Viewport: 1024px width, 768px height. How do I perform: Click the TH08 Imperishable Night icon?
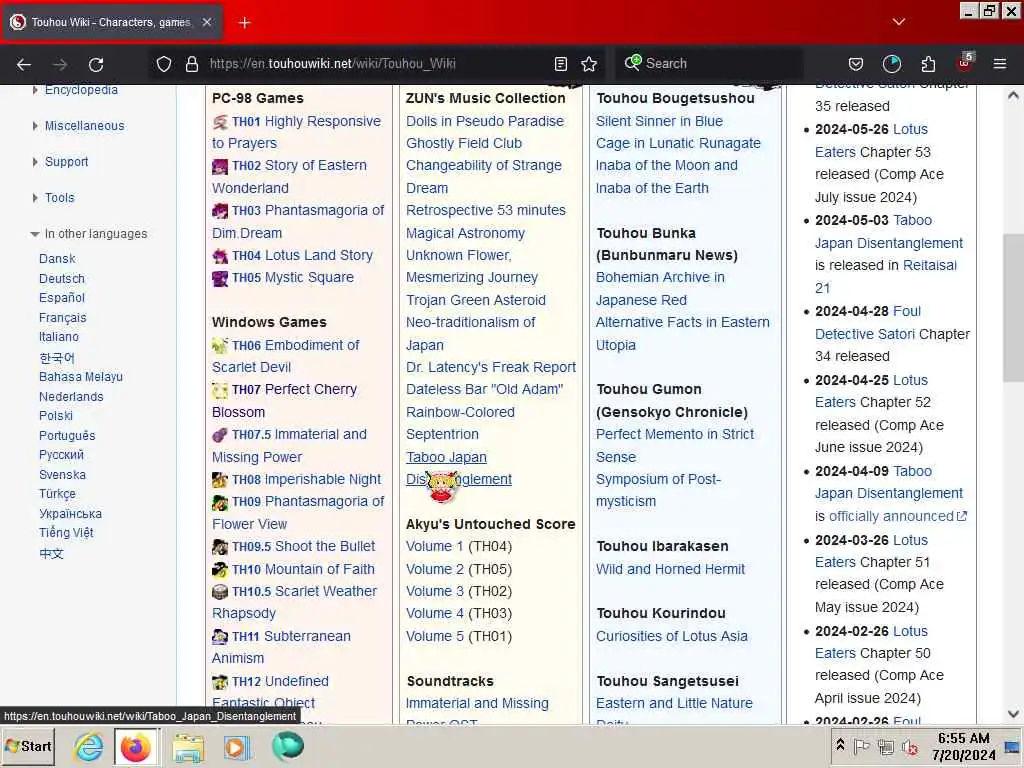220,480
